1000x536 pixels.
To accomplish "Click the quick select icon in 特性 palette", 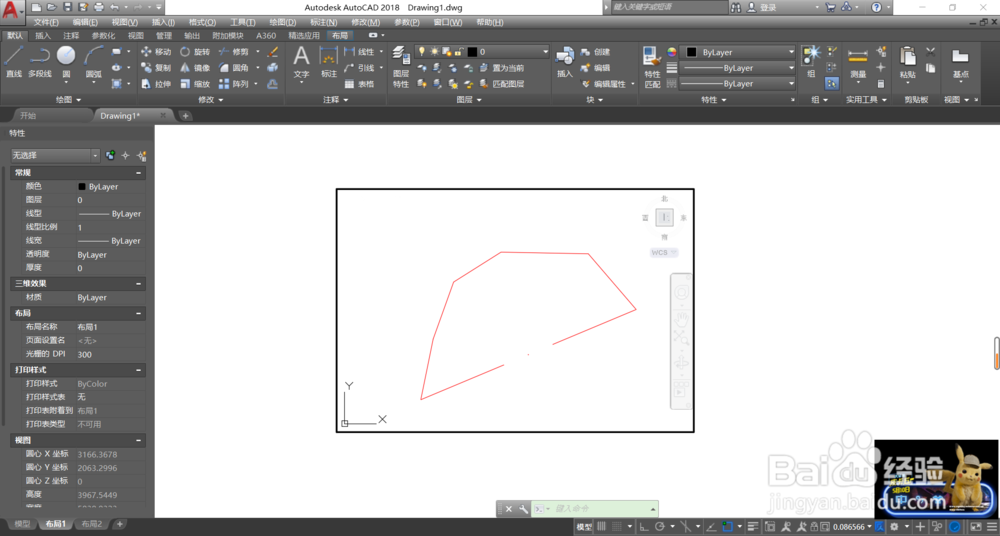I will 142,155.
